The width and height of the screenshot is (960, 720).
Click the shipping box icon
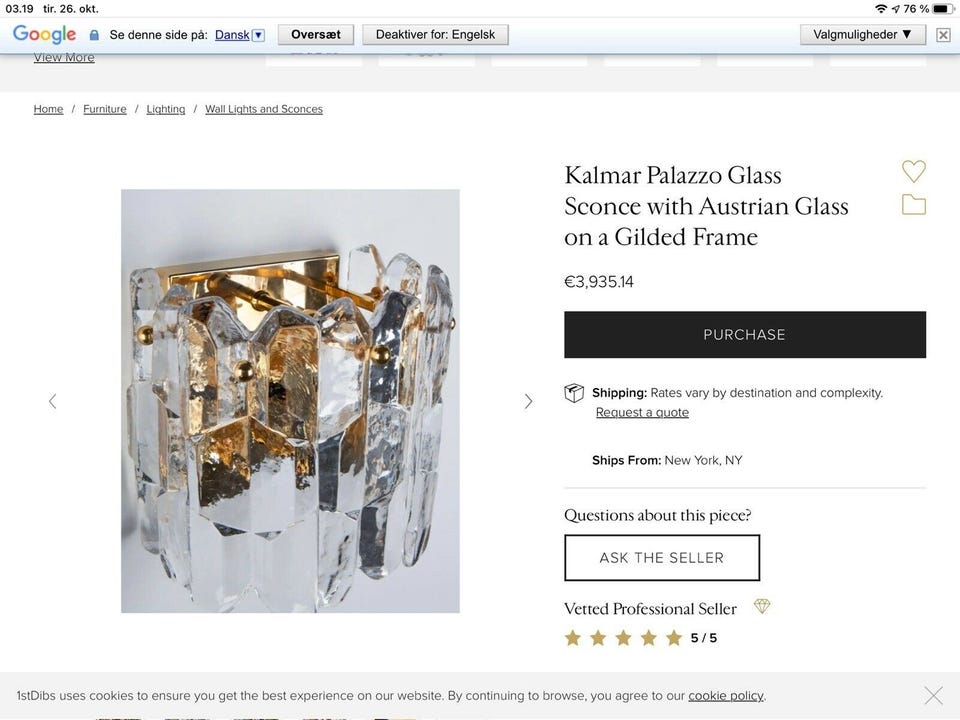coord(574,393)
